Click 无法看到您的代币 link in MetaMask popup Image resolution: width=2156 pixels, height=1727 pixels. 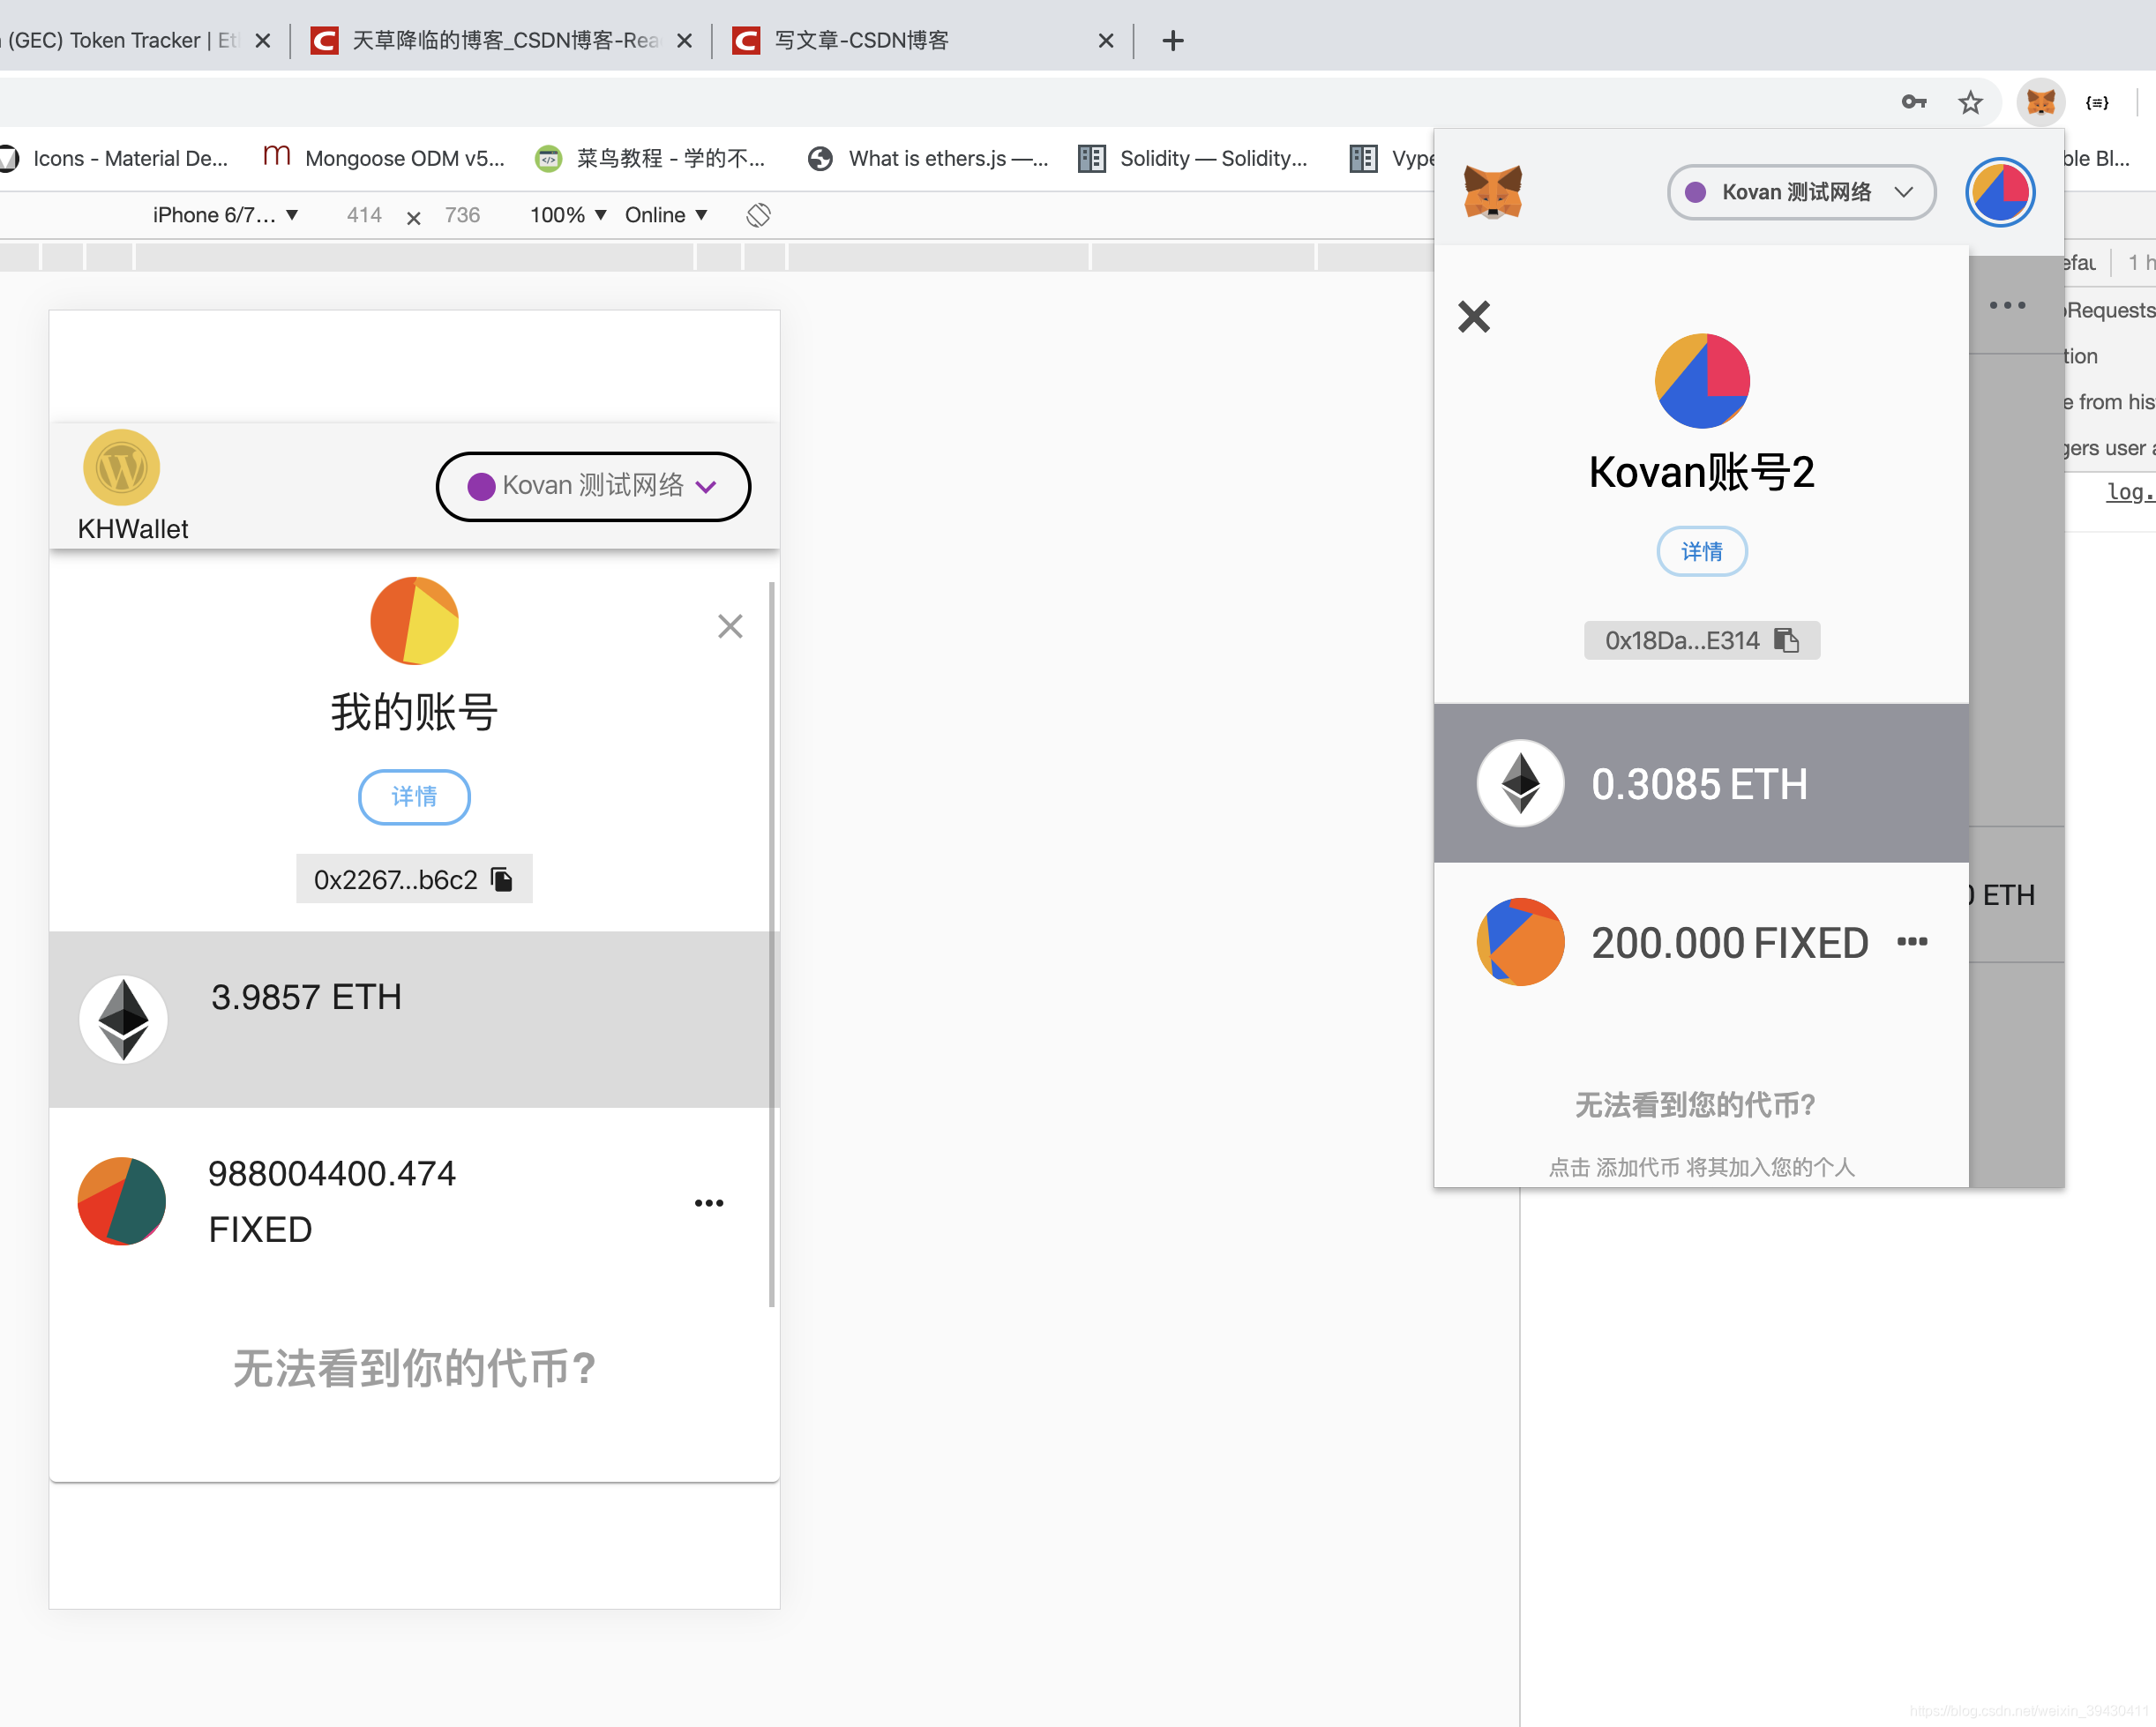pos(1697,1105)
